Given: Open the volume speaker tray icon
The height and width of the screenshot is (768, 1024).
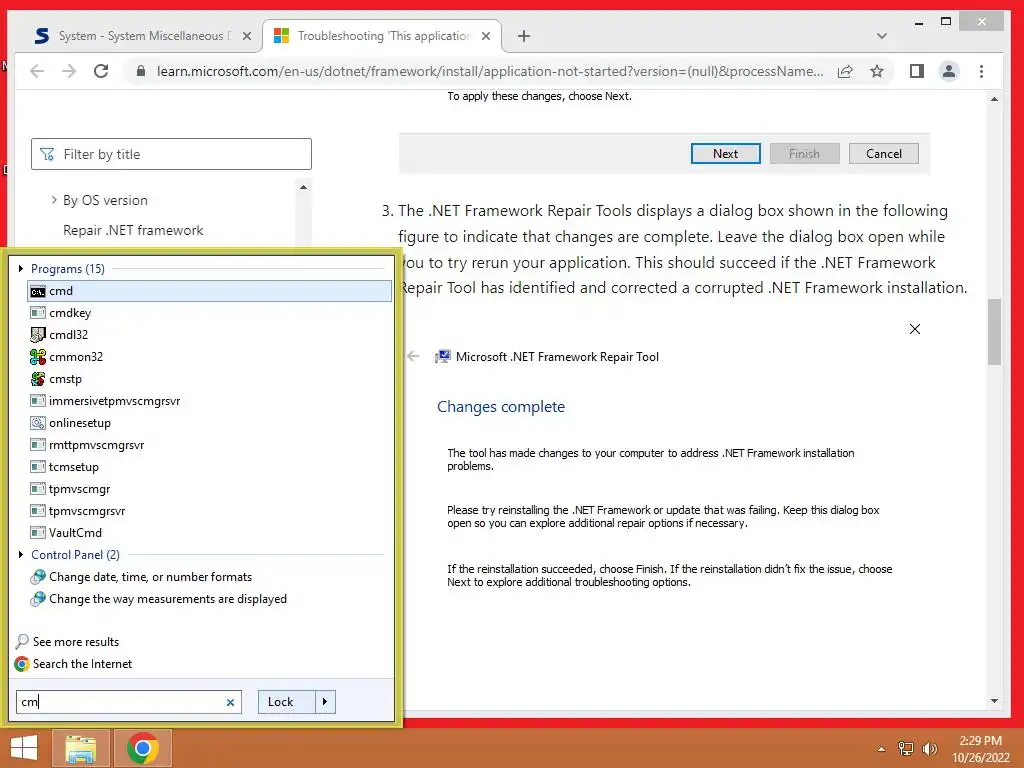Looking at the screenshot, I should [929, 749].
